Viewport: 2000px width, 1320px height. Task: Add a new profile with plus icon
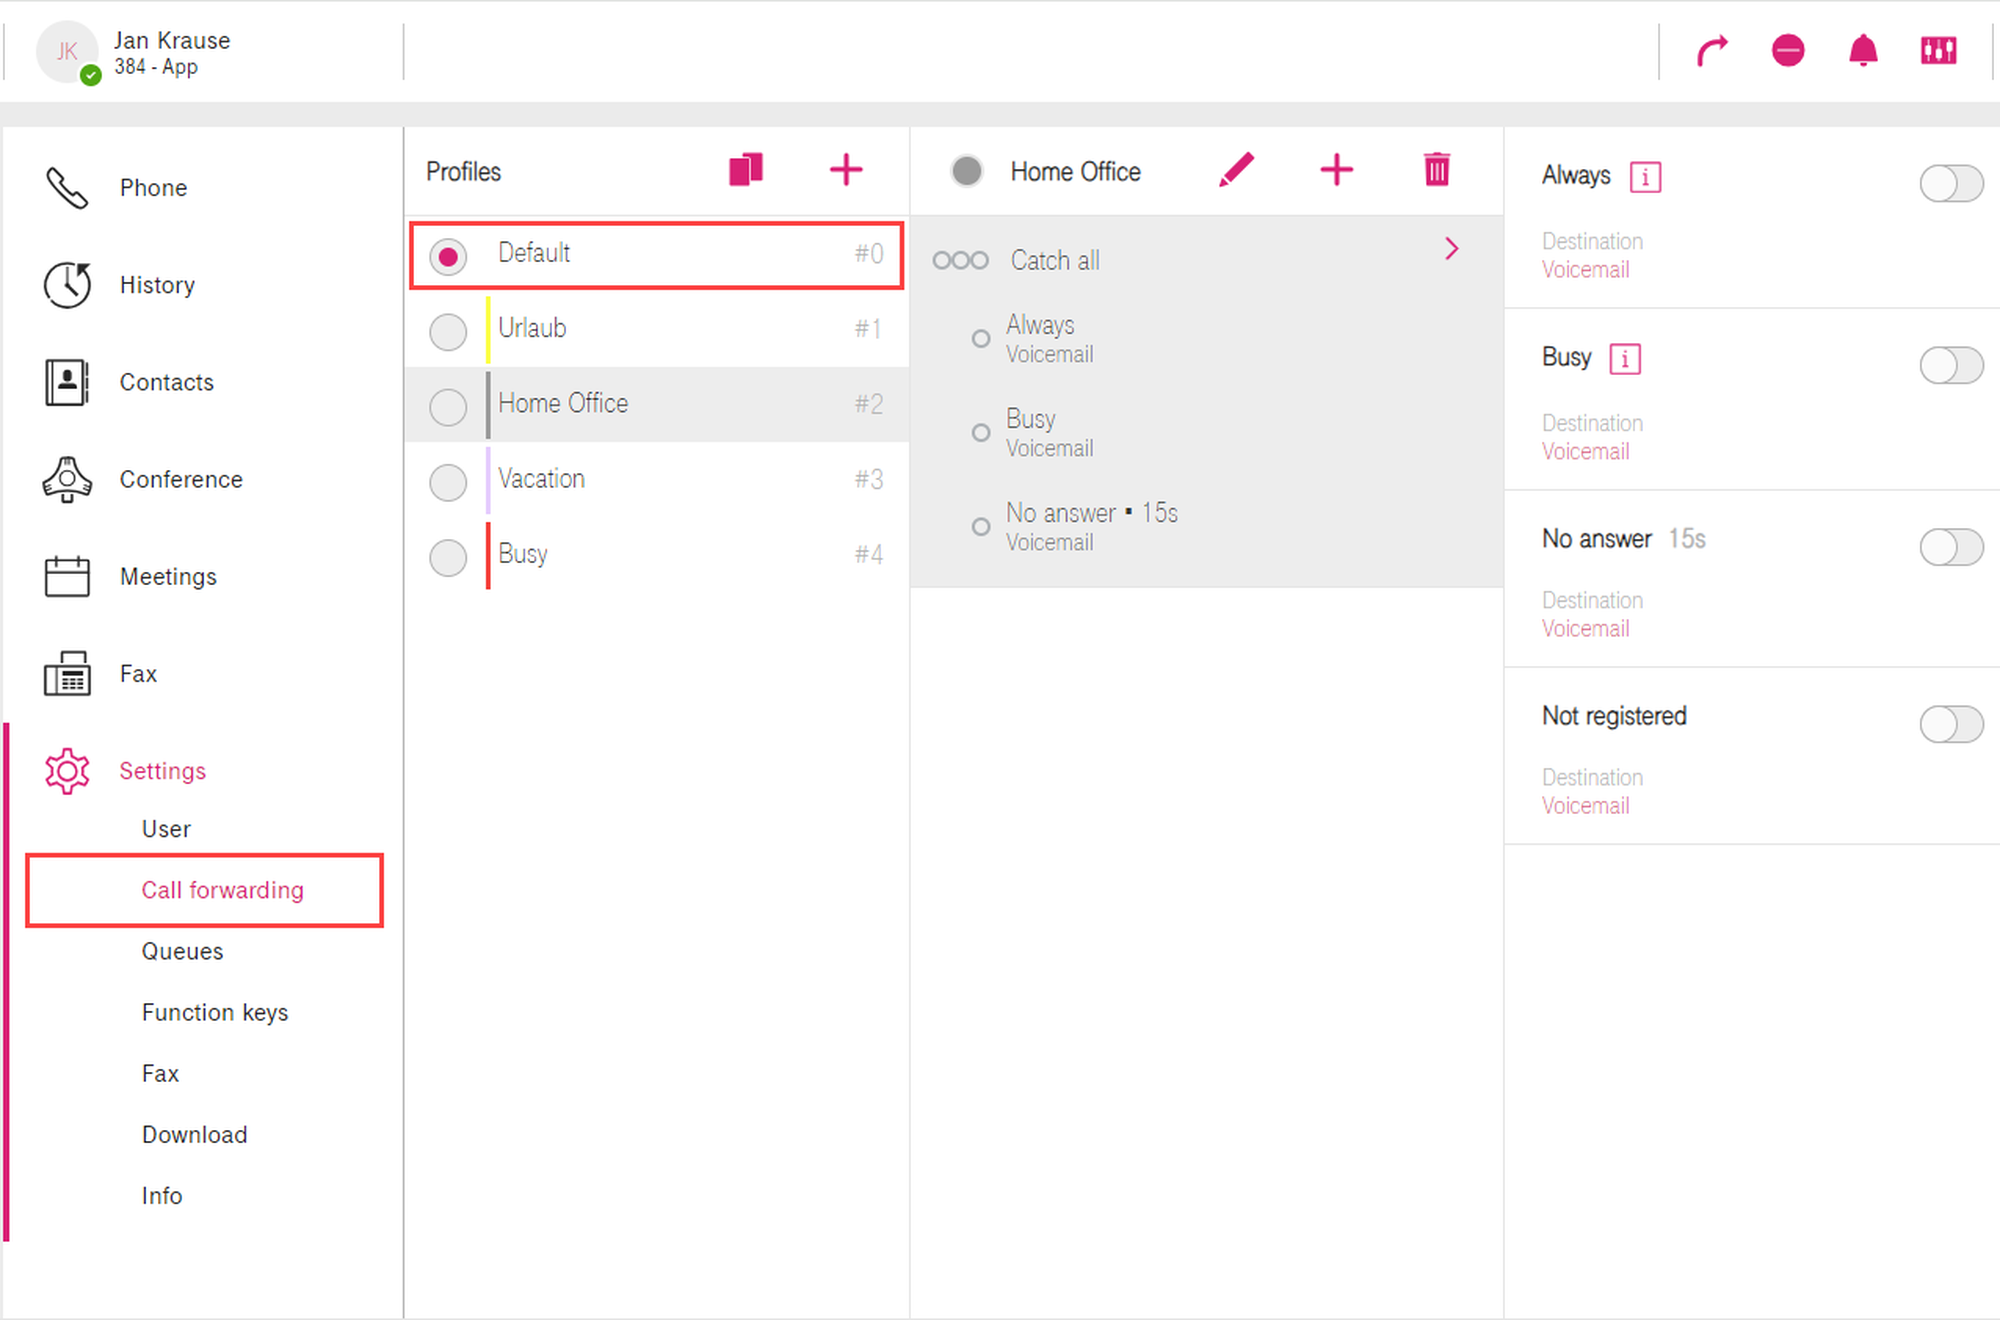point(846,170)
